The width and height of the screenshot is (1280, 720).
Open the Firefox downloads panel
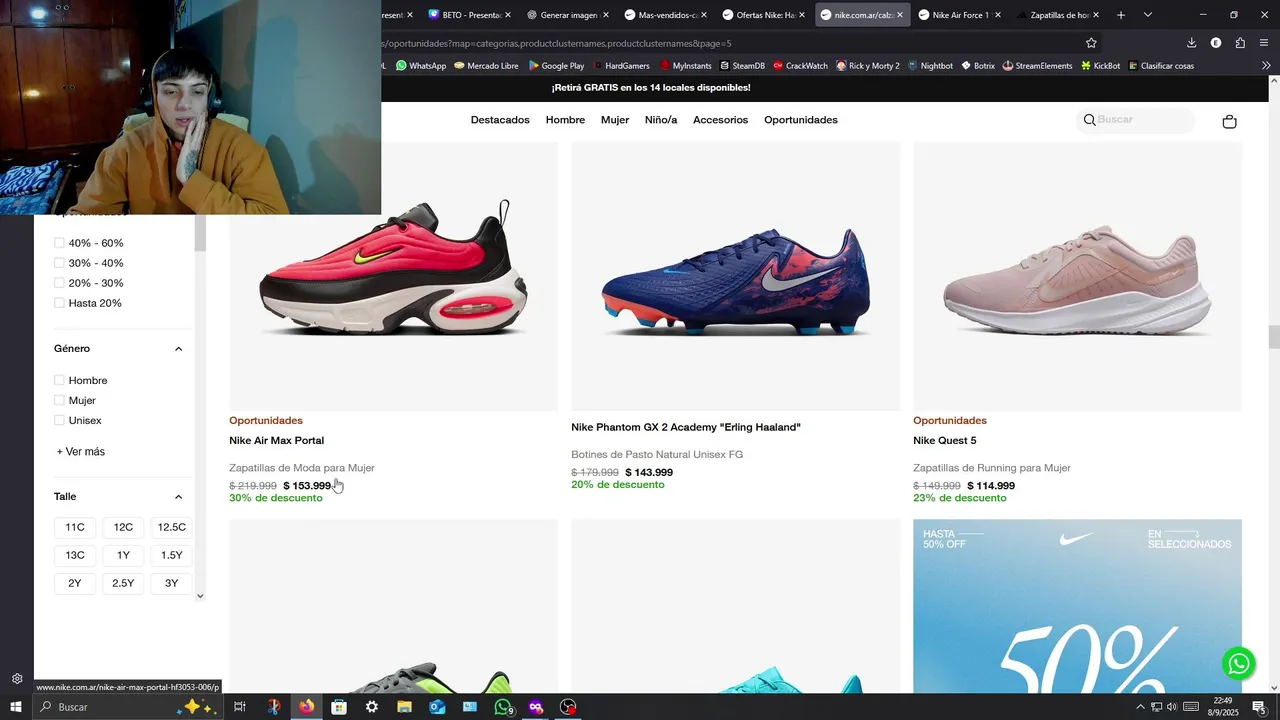pyautogui.click(x=1191, y=43)
